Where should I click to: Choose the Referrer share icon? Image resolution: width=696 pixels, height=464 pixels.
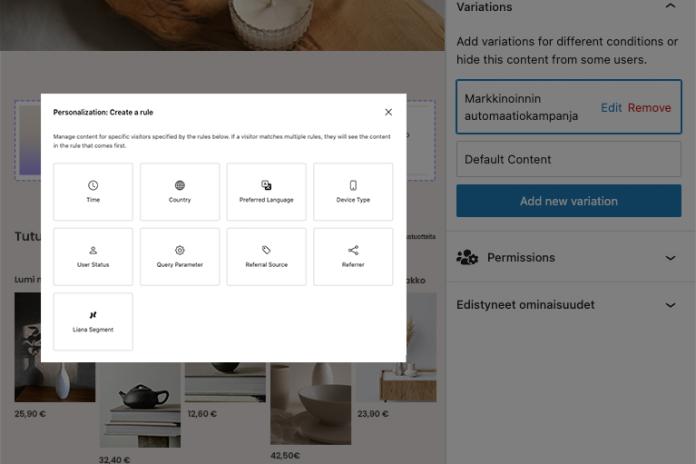353,250
